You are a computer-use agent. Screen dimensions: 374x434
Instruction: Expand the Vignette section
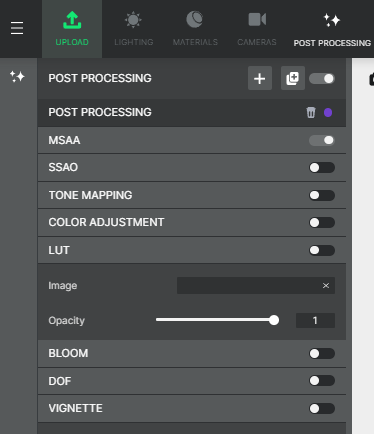[x=192, y=408]
